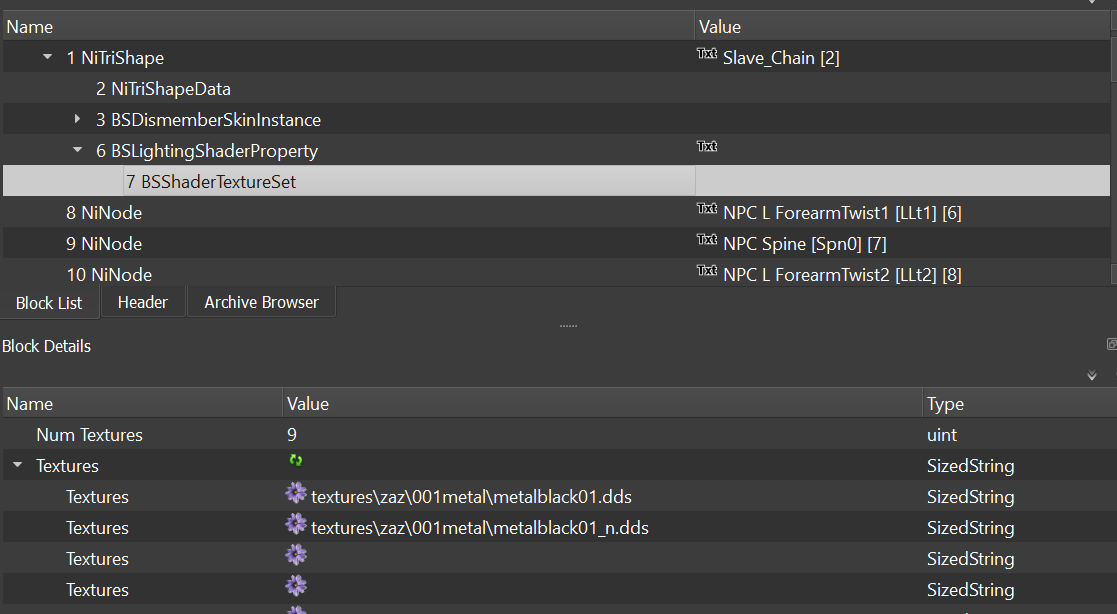The image size is (1117, 614).
Task: Select 3 BSDismemberSkinInstance block name
Action: coord(208,120)
